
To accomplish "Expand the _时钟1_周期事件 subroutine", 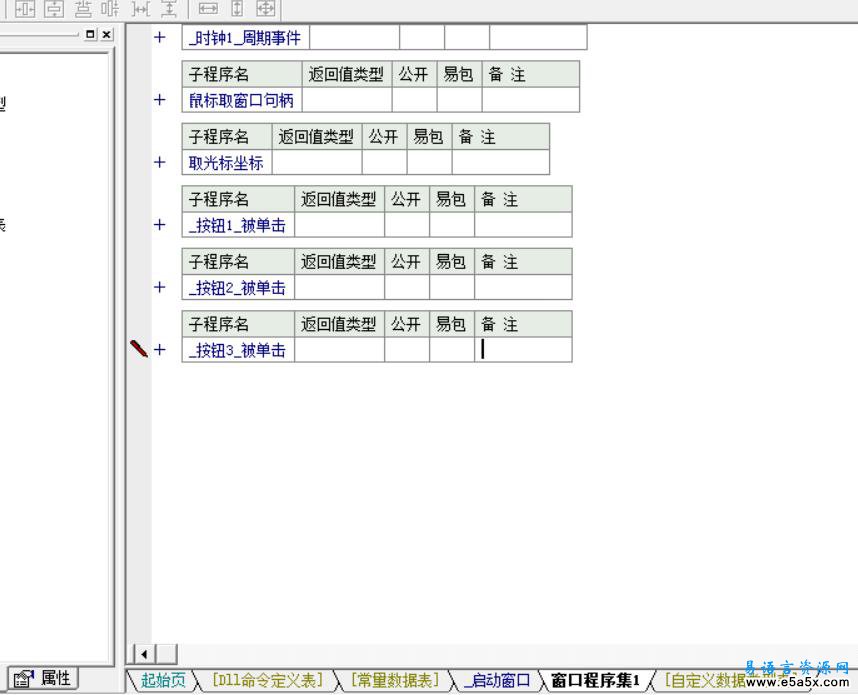I will tap(159, 37).
